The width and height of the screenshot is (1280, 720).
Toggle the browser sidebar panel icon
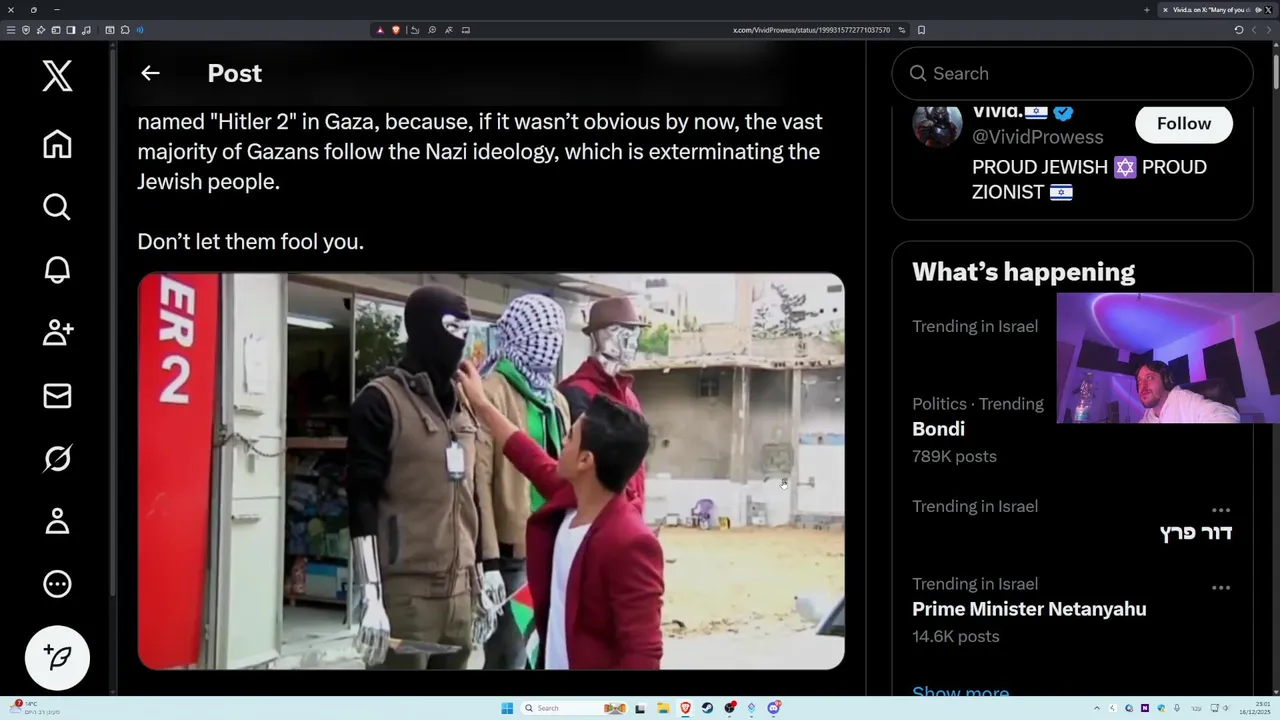(x=70, y=30)
